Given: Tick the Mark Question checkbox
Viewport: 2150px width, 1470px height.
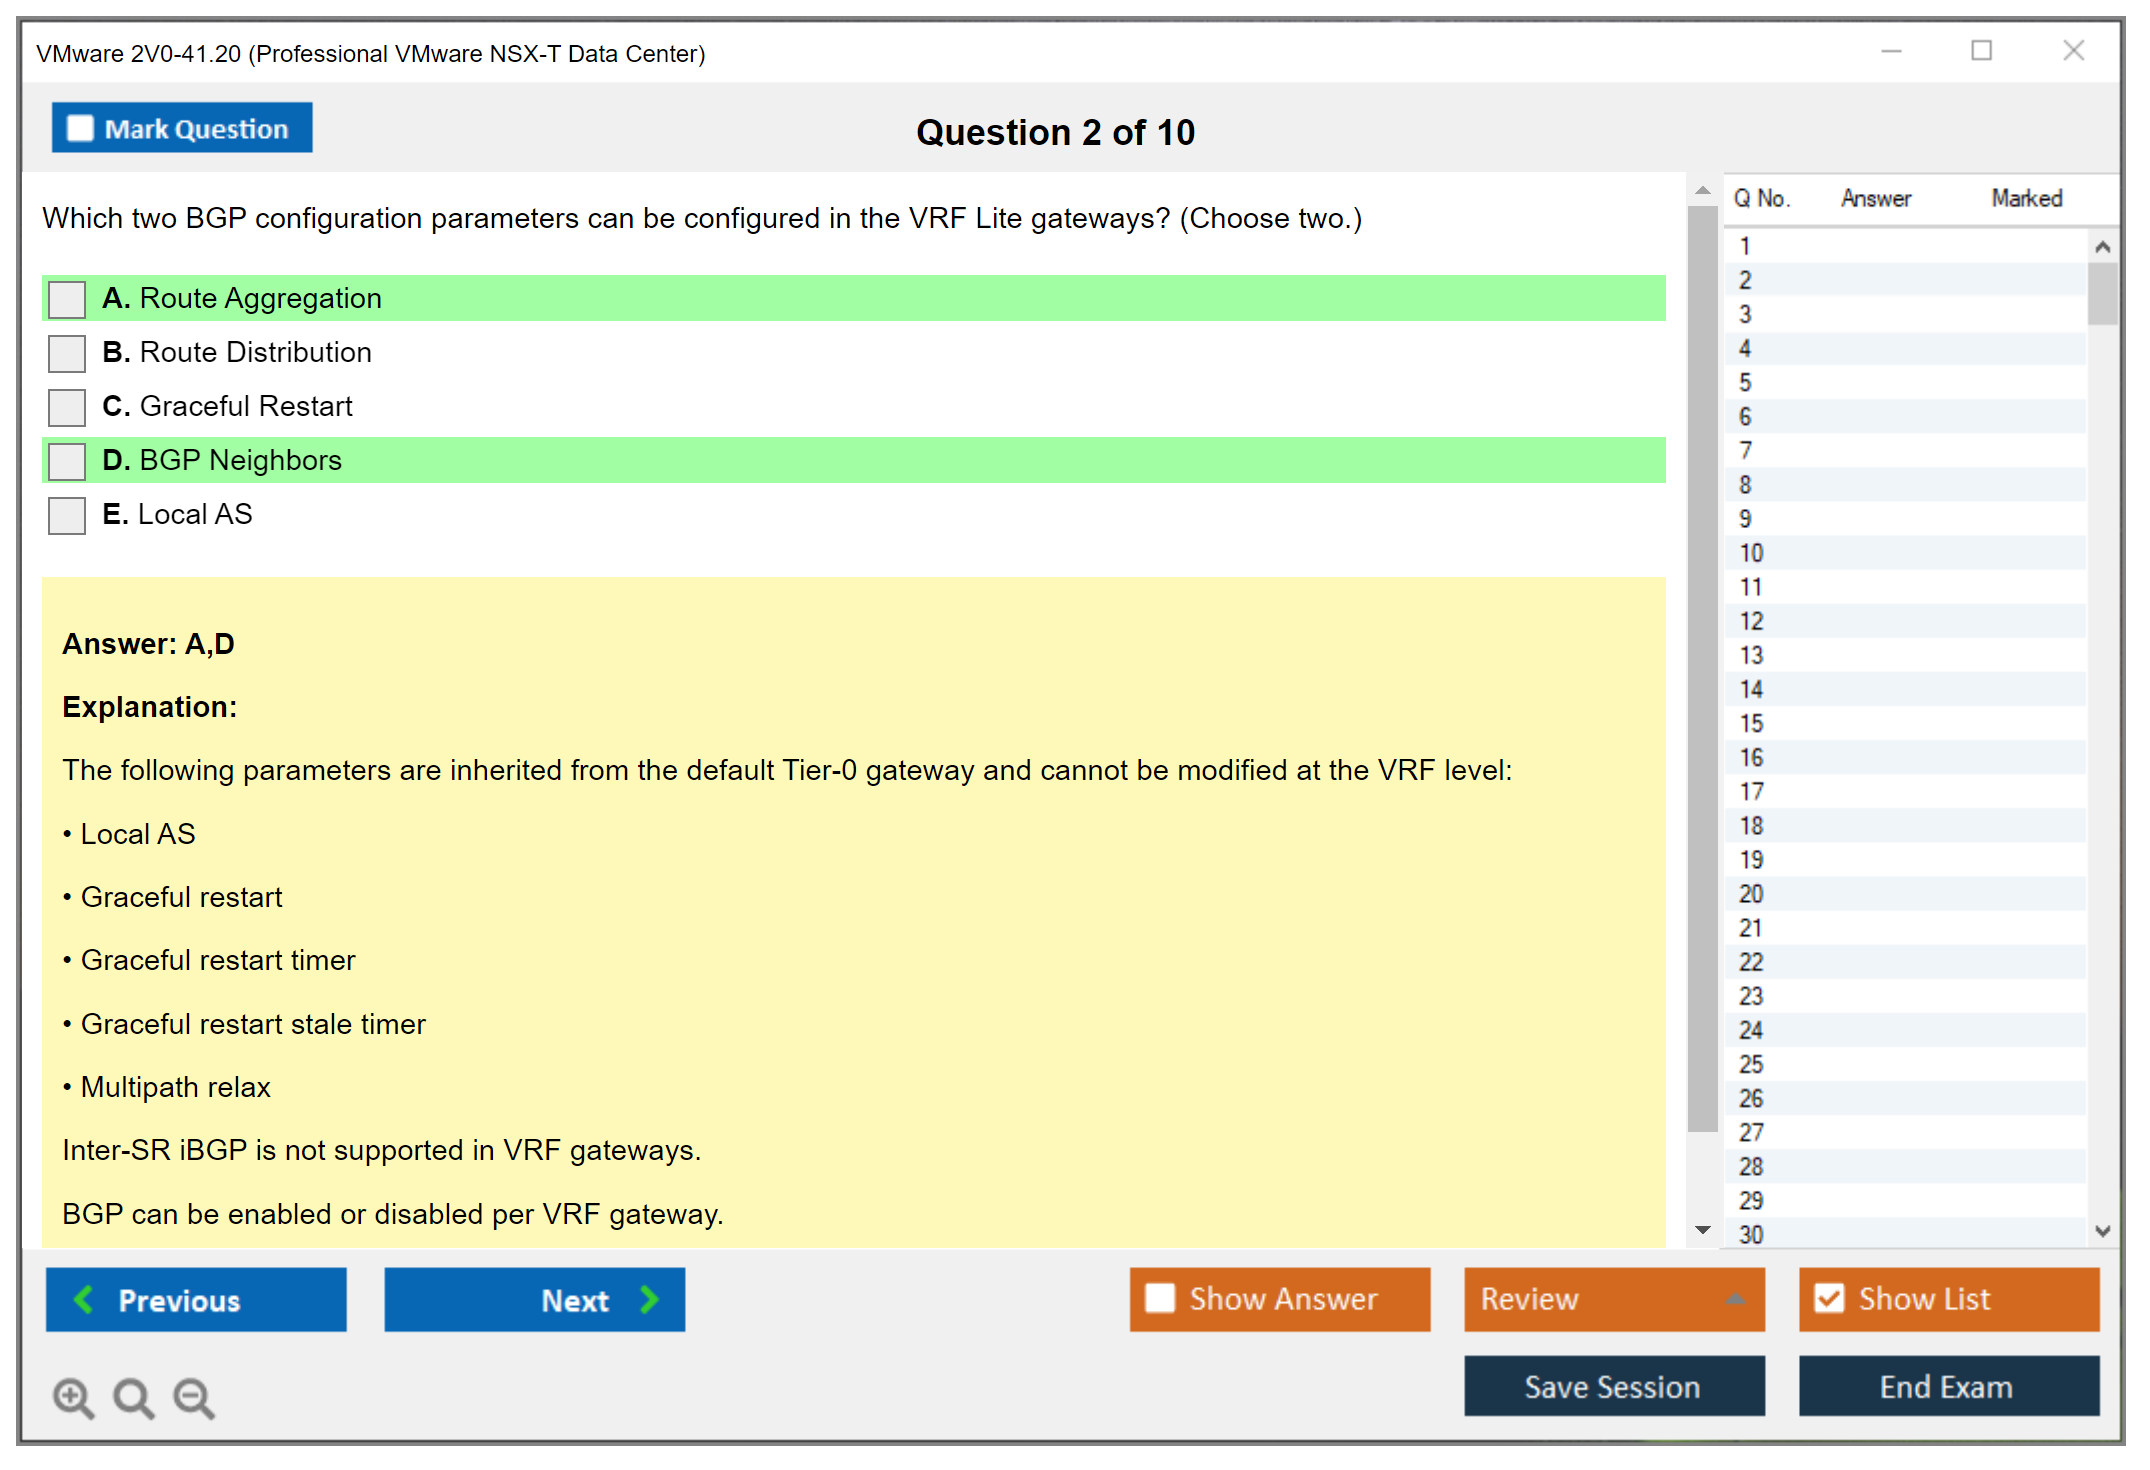Looking at the screenshot, I should [x=80, y=128].
